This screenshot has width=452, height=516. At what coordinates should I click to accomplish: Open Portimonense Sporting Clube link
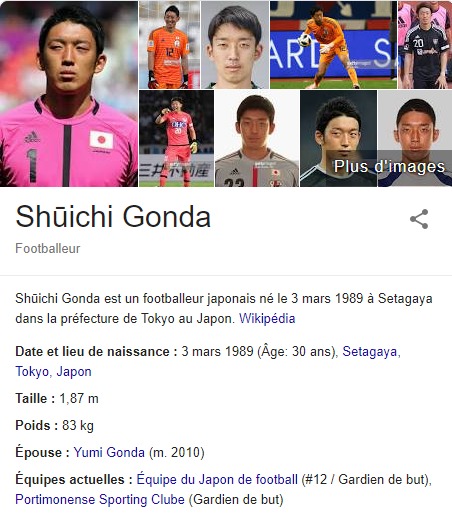(x=100, y=499)
